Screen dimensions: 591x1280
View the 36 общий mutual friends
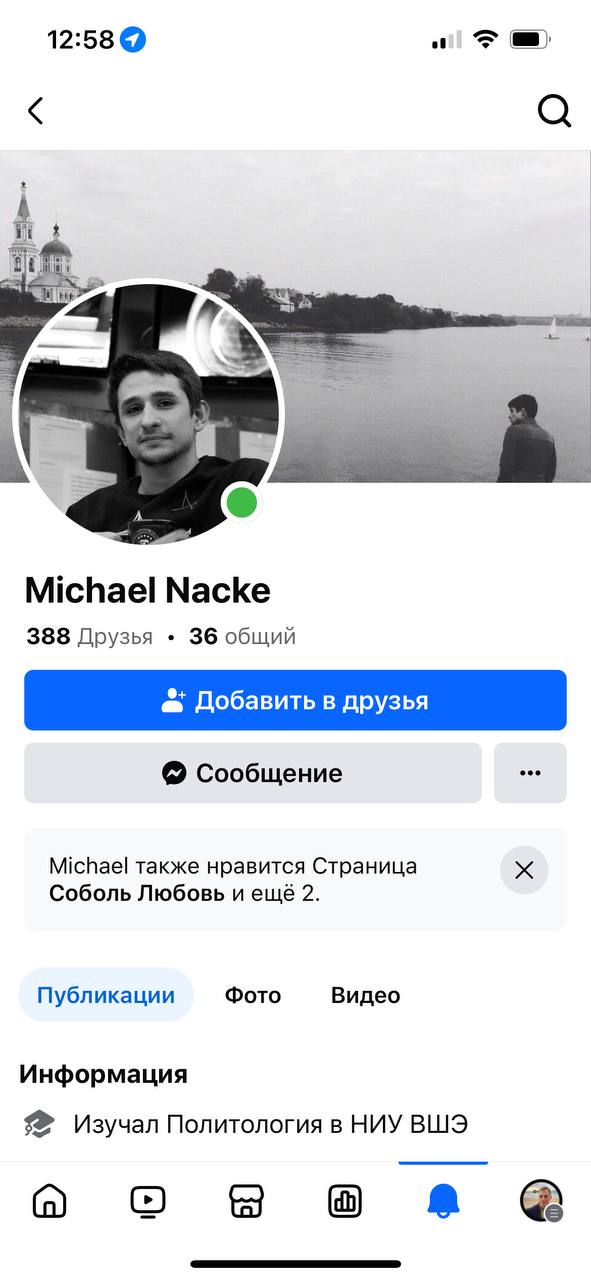(242, 636)
